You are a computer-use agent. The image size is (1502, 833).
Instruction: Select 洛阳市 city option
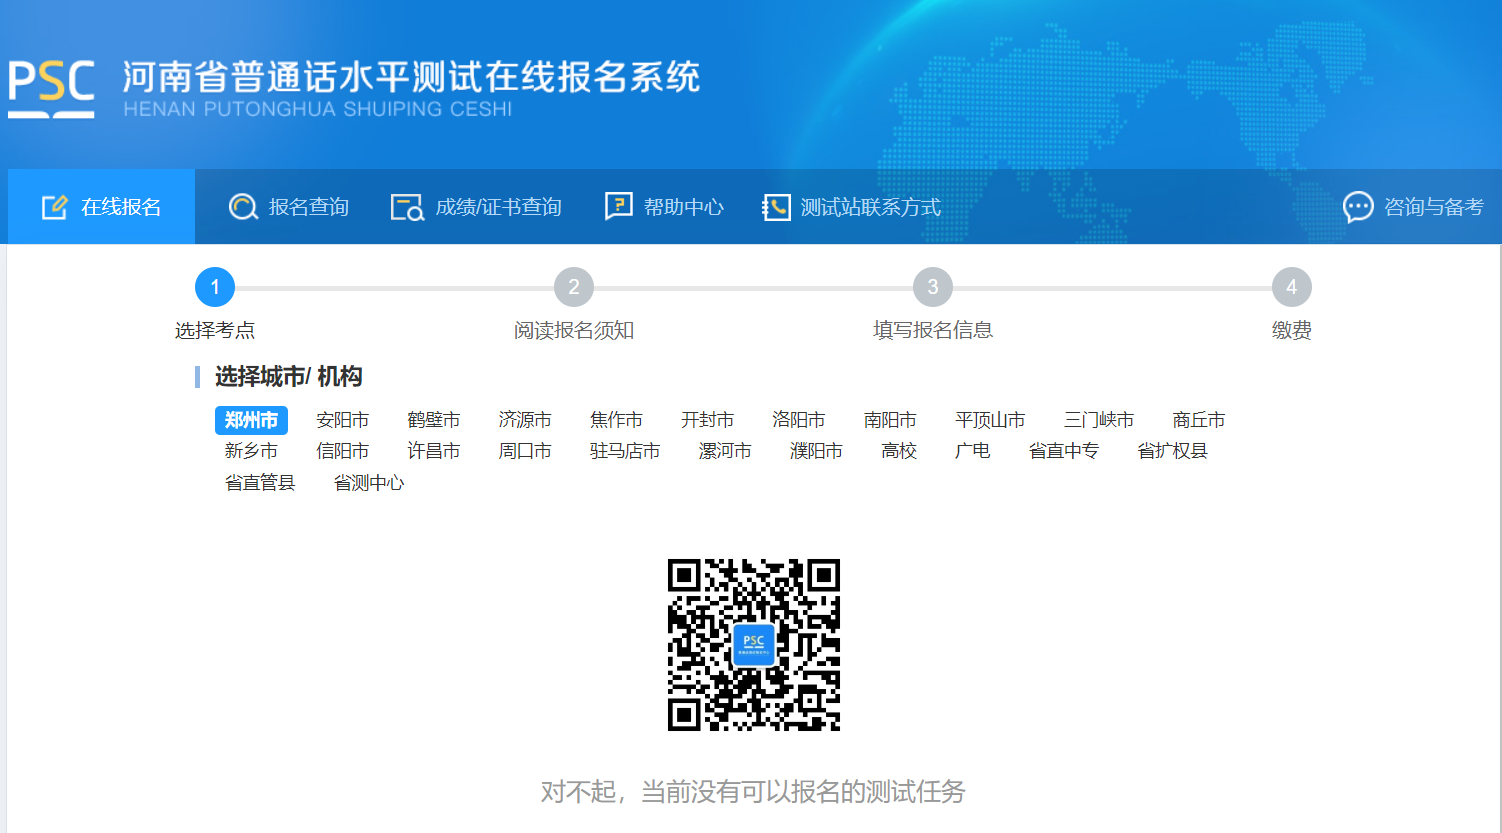pyautogui.click(x=799, y=420)
